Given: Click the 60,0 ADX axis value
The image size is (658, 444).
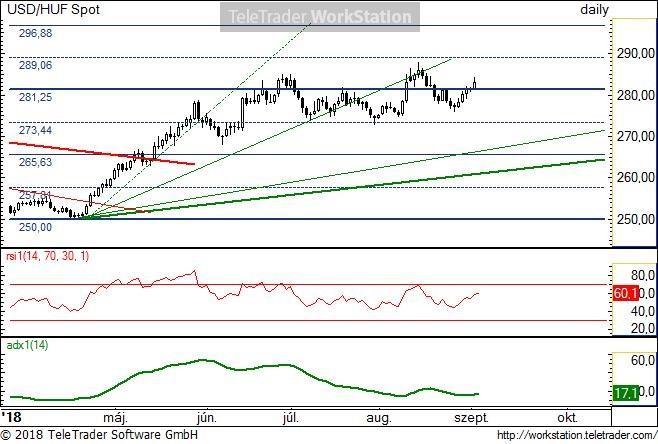Looking at the screenshot, I should [643, 360].
